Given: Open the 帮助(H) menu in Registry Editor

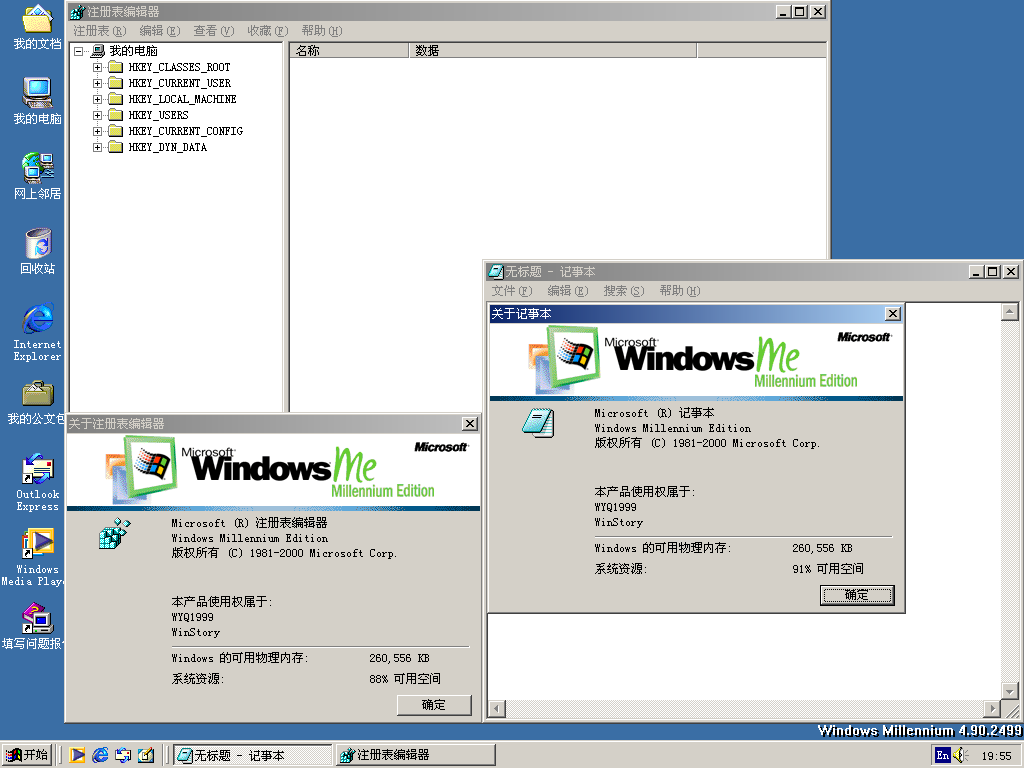Looking at the screenshot, I should coord(322,31).
